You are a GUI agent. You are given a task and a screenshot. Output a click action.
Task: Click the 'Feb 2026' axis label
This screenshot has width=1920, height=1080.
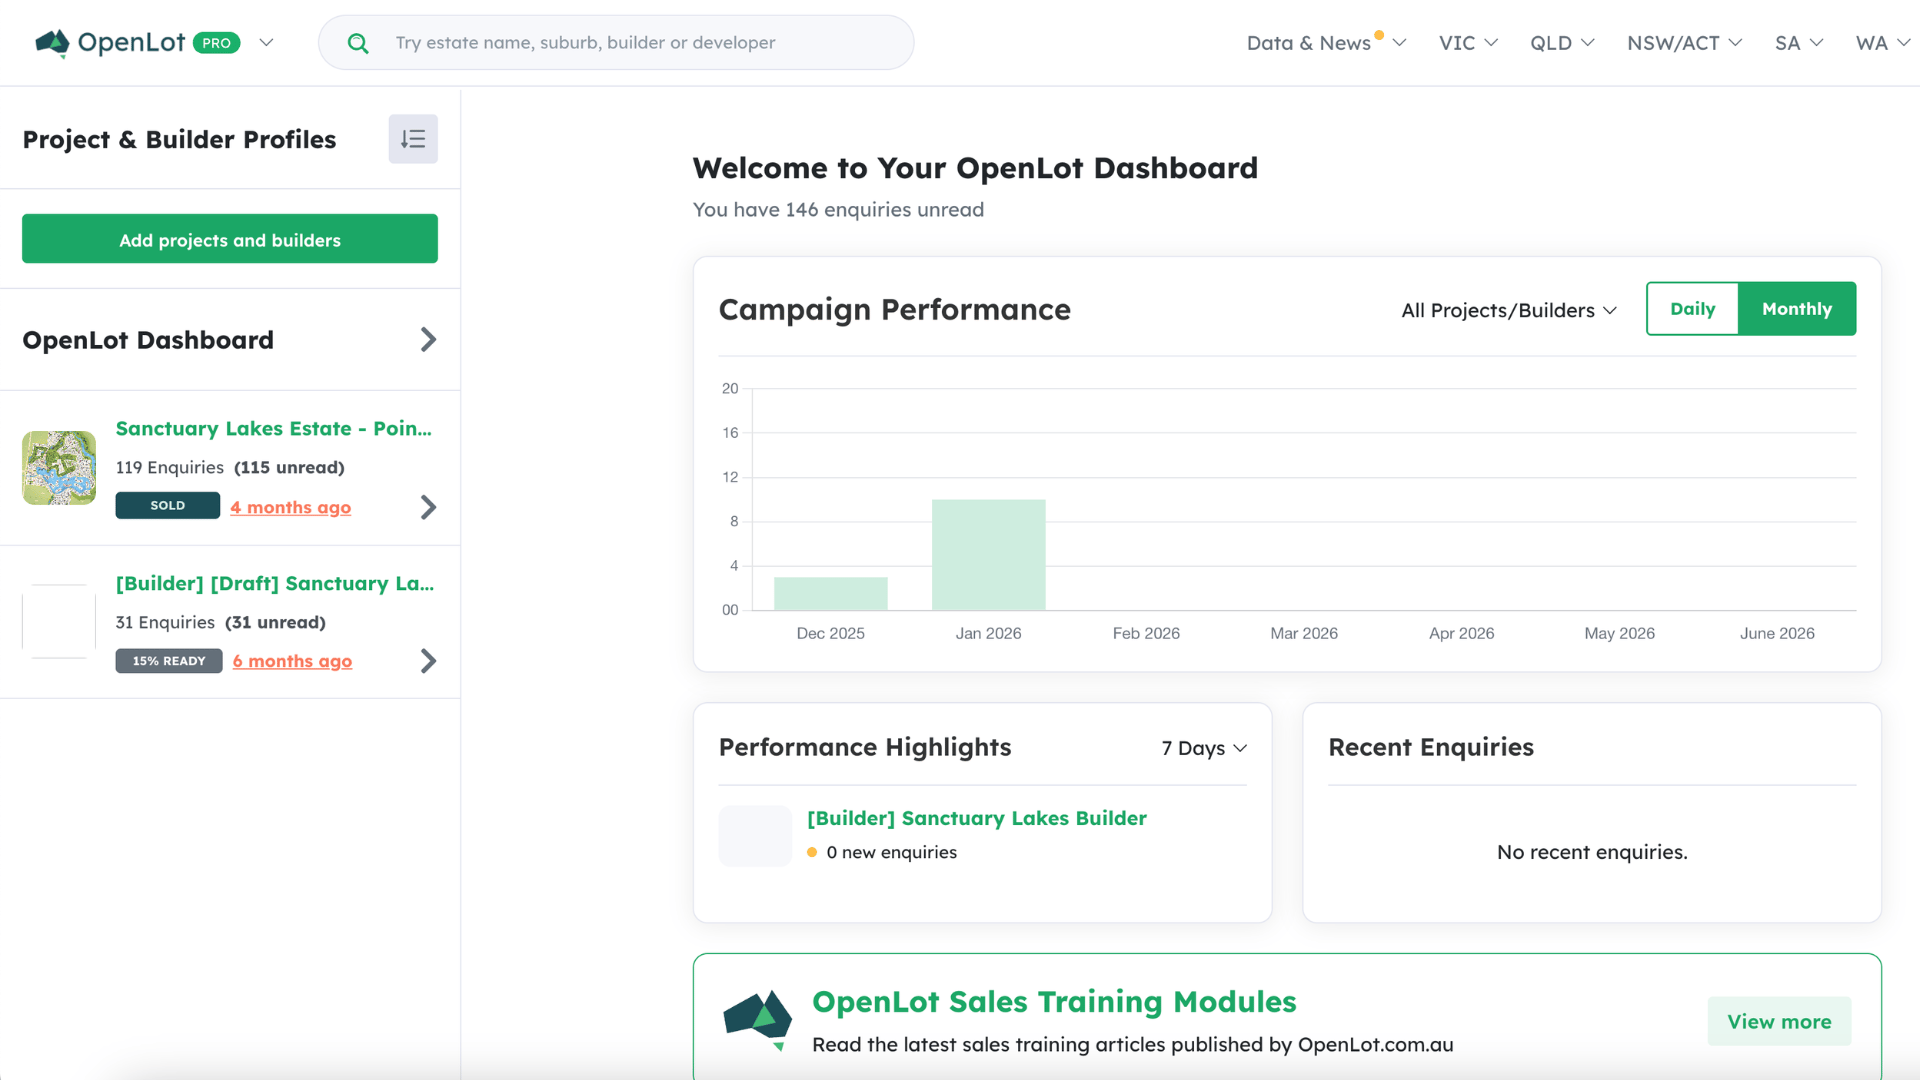pos(1146,633)
